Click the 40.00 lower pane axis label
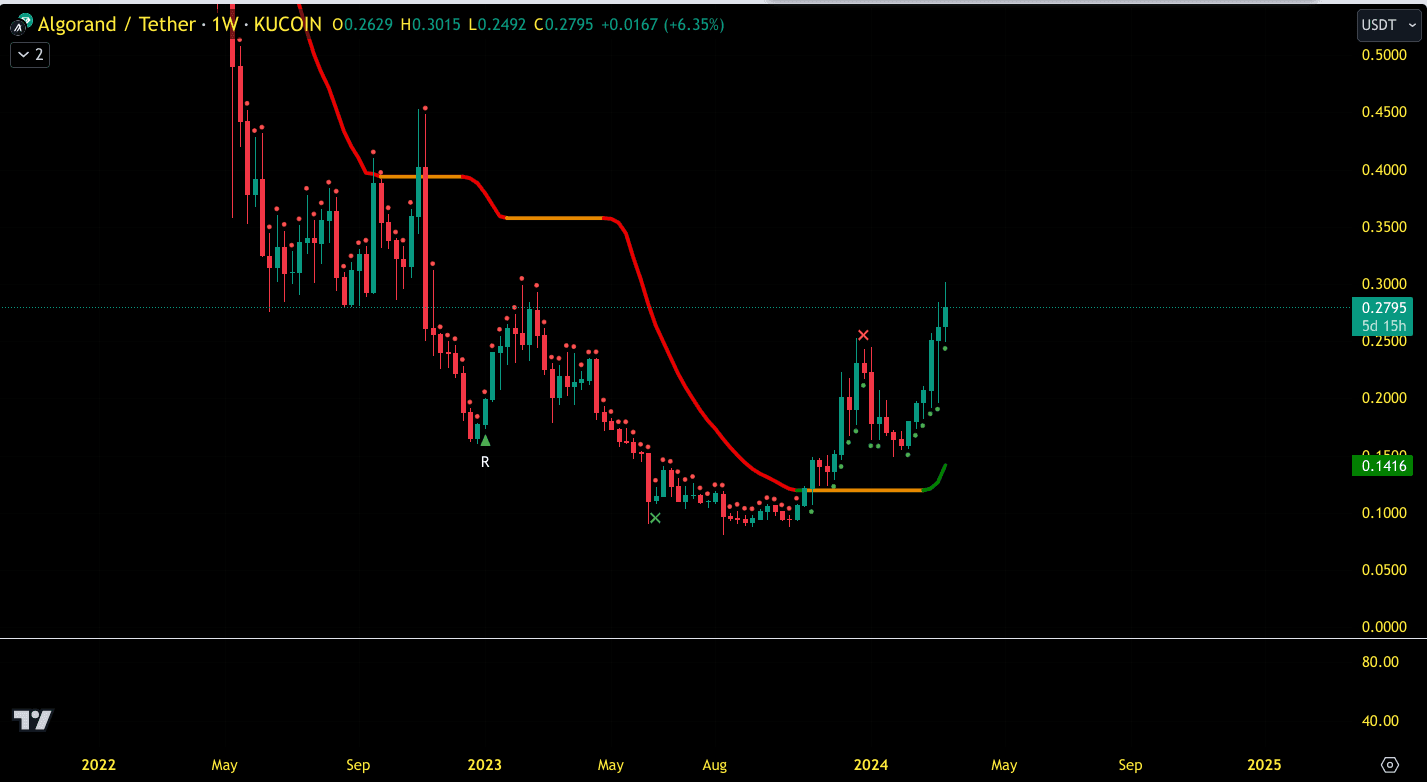Image resolution: width=1427 pixels, height=784 pixels. click(x=1380, y=720)
